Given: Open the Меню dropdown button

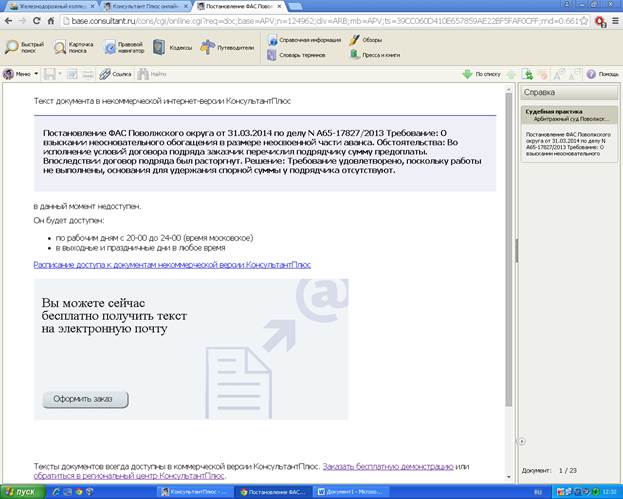Looking at the screenshot, I should pos(20,74).
